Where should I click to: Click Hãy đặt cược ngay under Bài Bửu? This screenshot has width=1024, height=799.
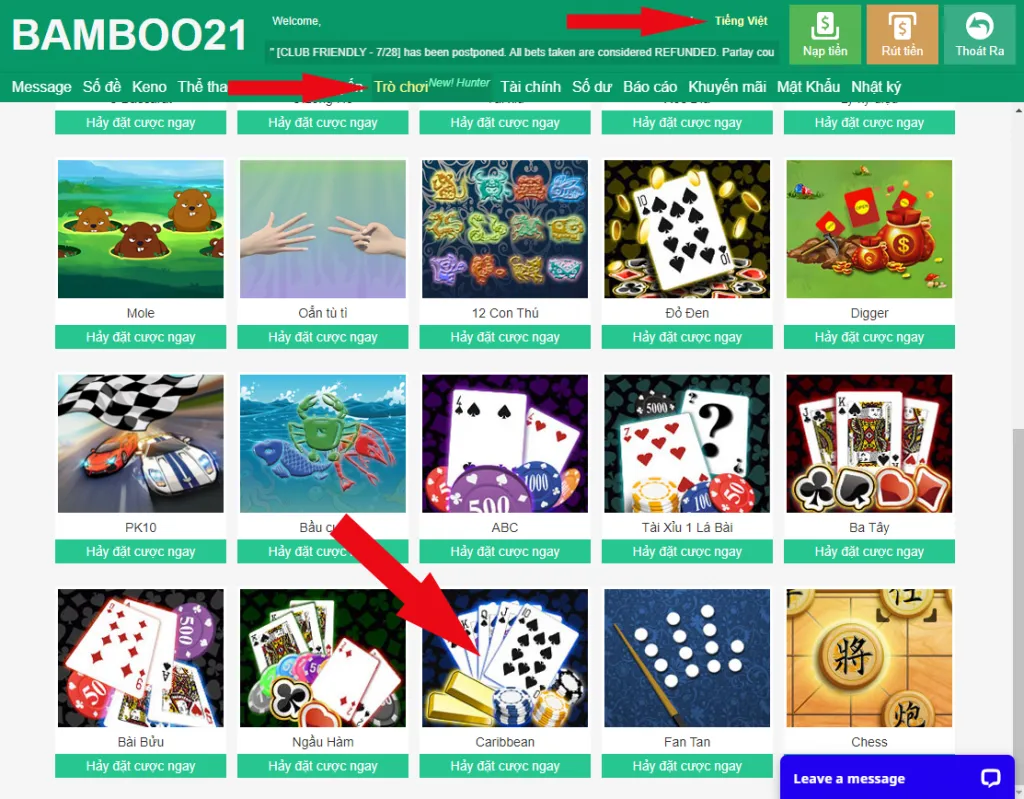click(x=140, y=766)
